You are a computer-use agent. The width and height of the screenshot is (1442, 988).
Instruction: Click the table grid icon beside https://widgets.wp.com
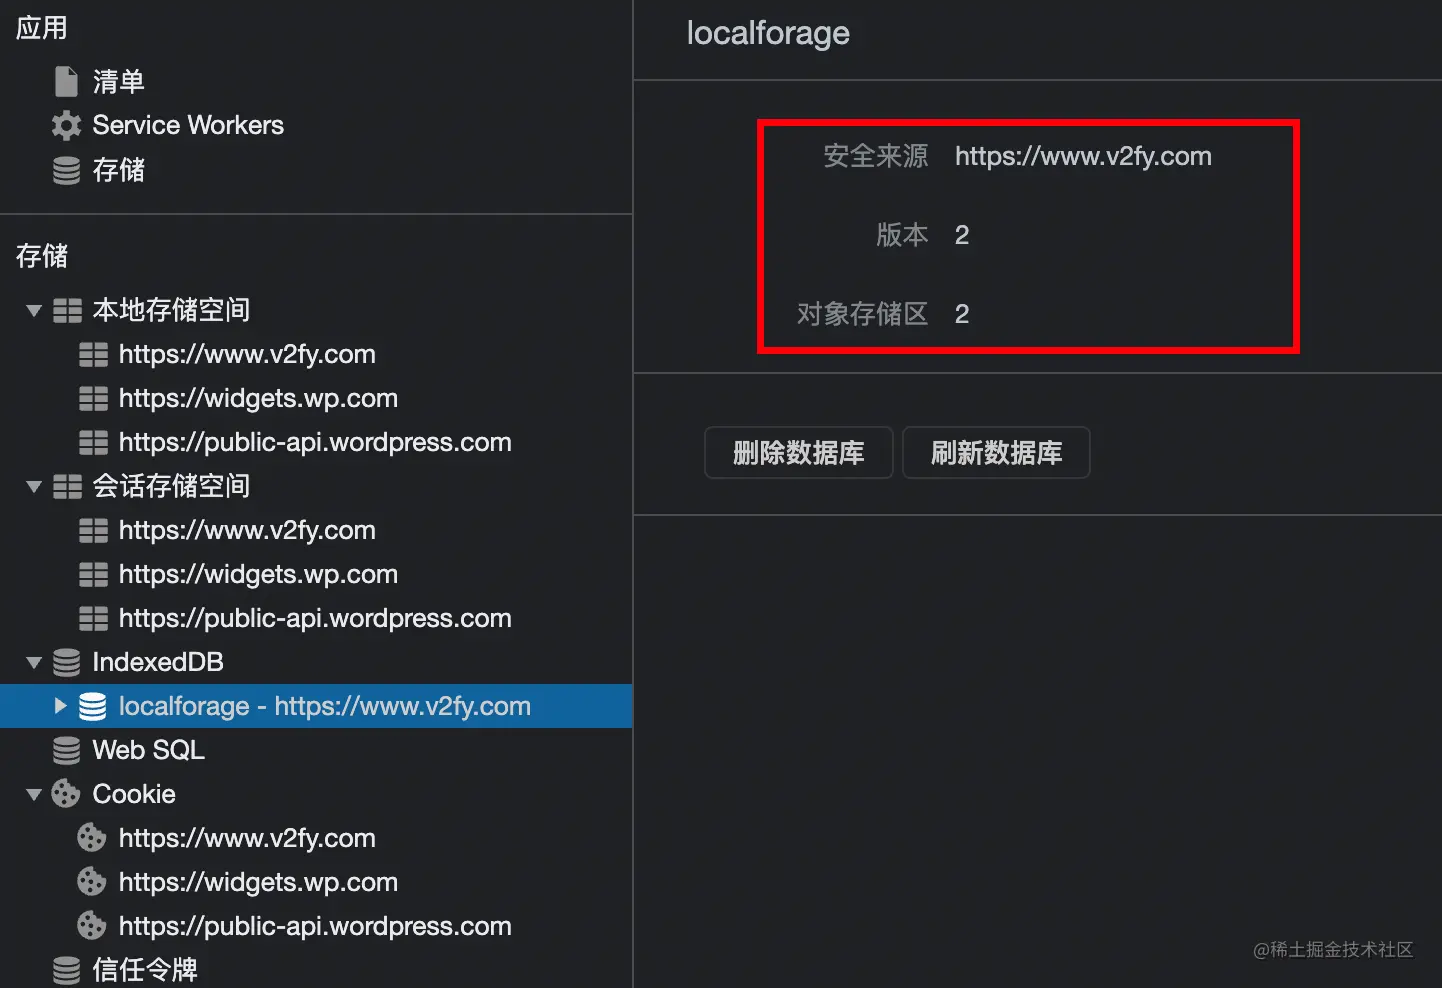[x=93, y=398]
